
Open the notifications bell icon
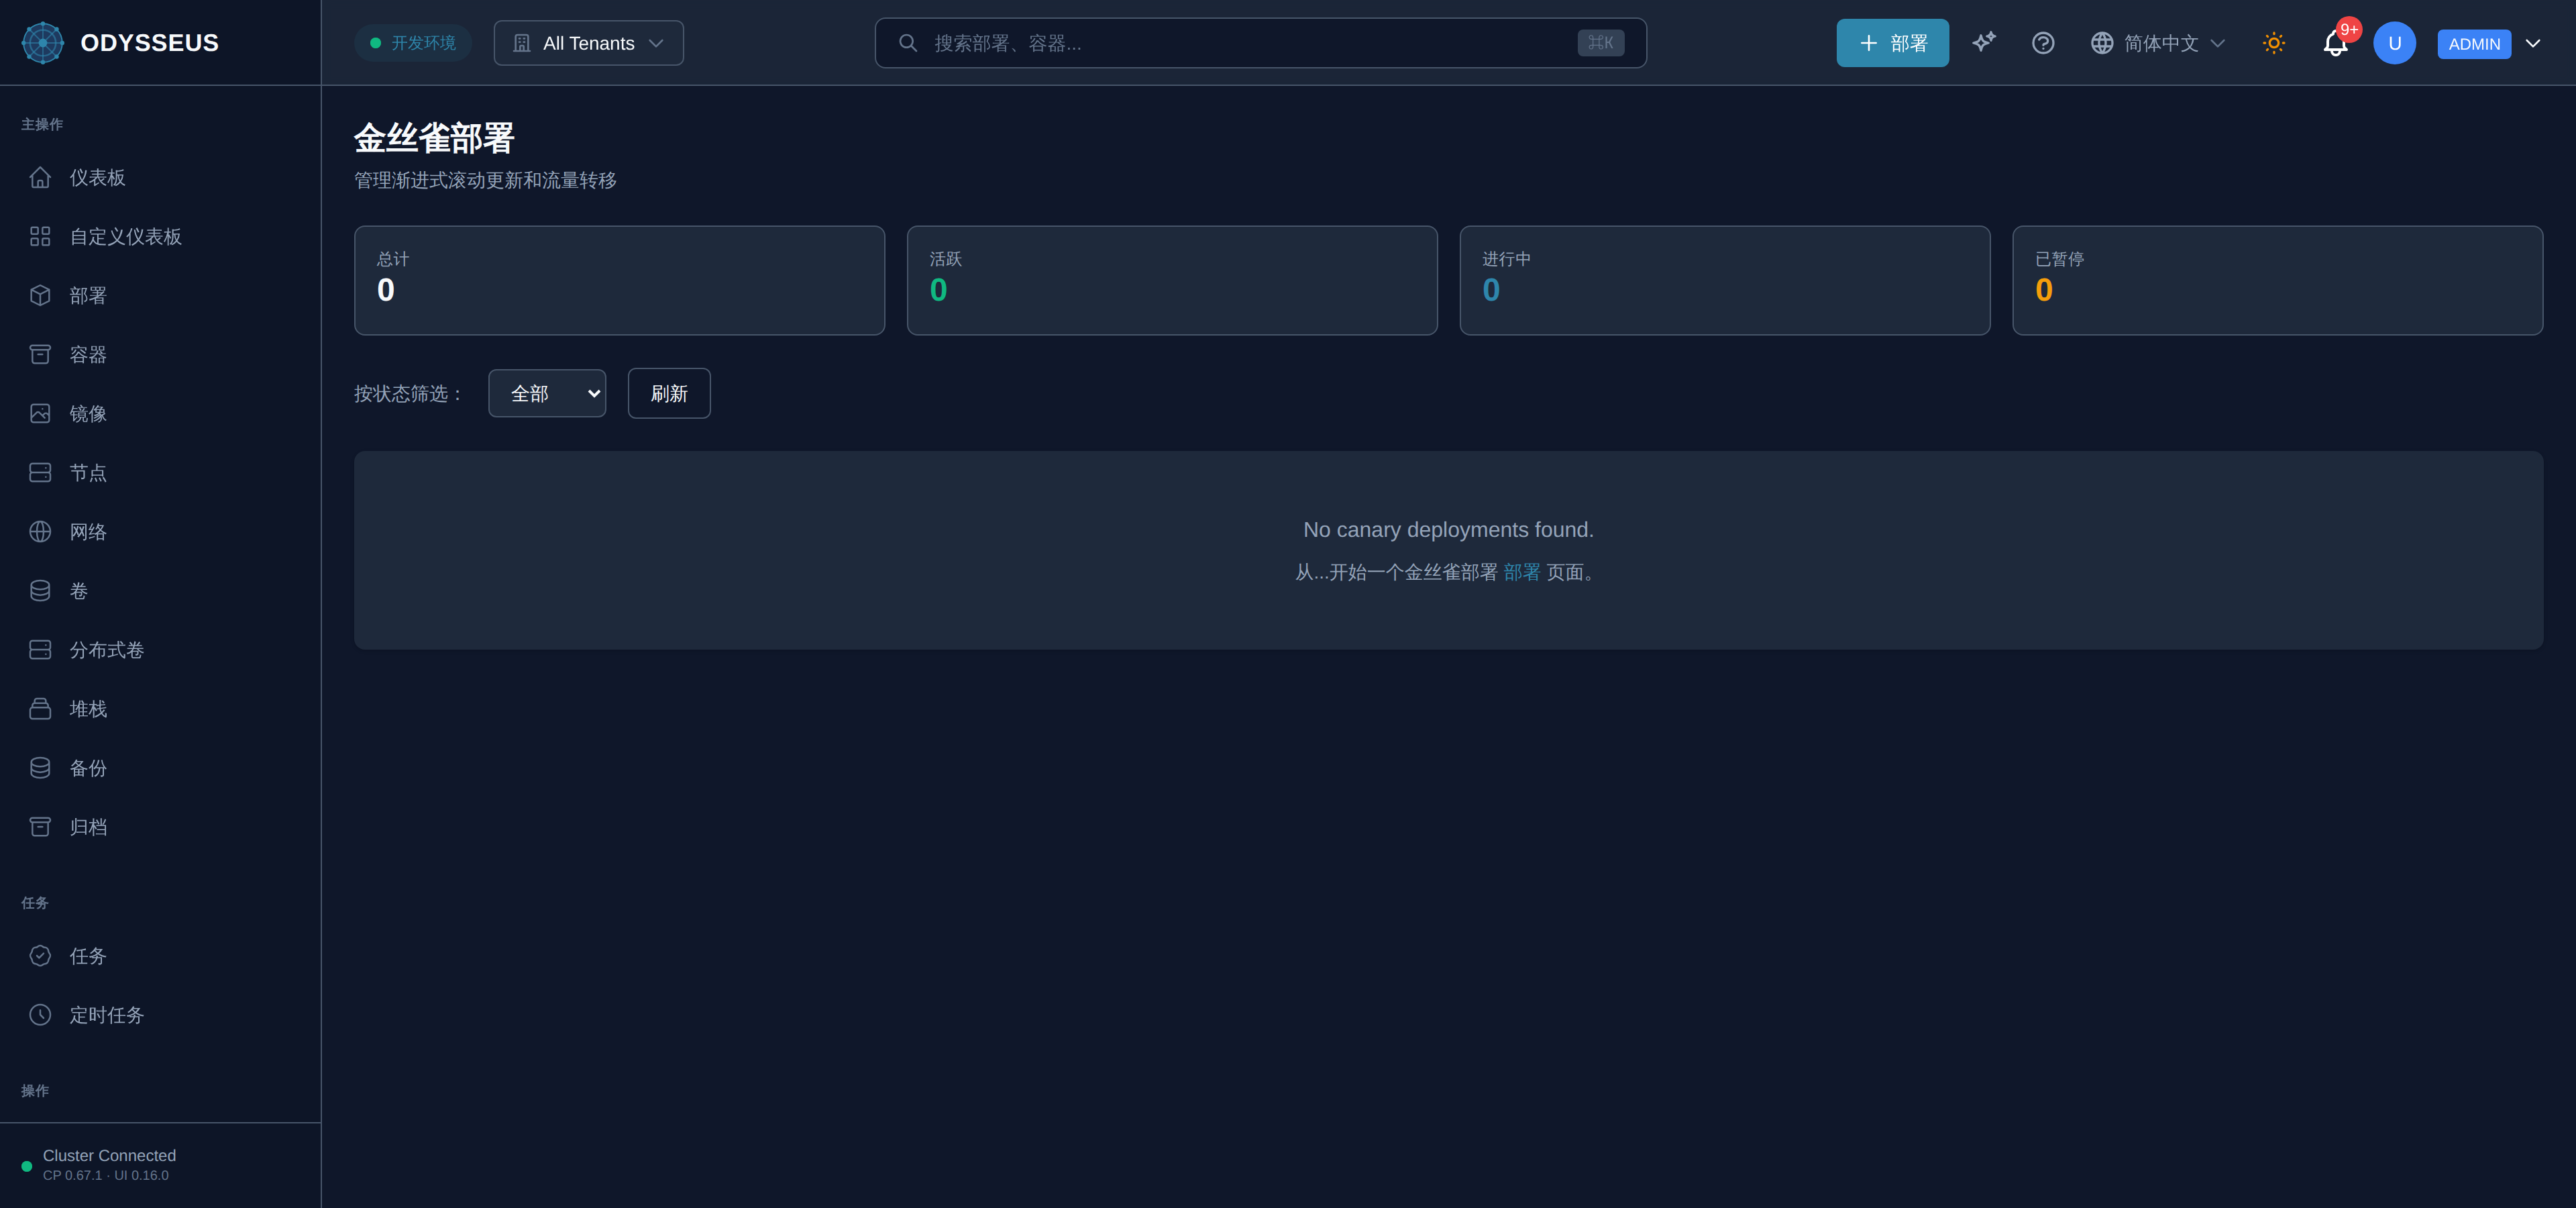[2335, 43]
